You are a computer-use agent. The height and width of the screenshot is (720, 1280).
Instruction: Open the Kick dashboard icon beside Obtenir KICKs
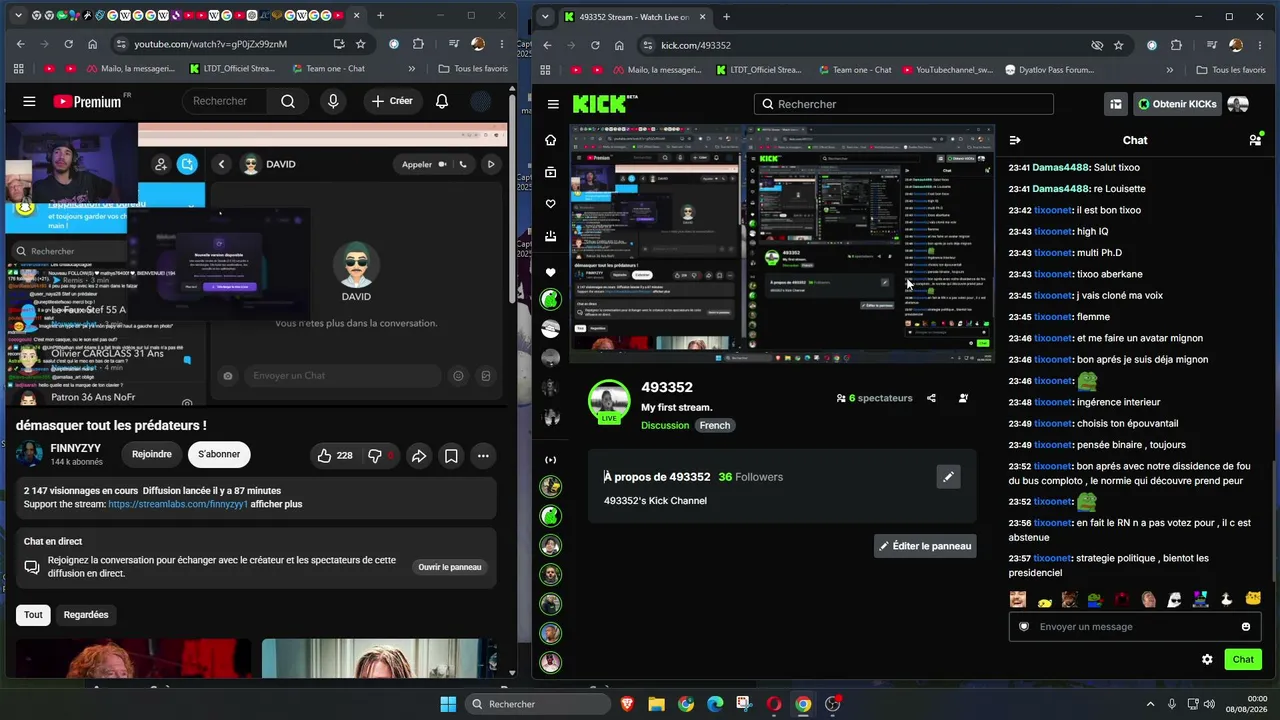click(1116, 104)
